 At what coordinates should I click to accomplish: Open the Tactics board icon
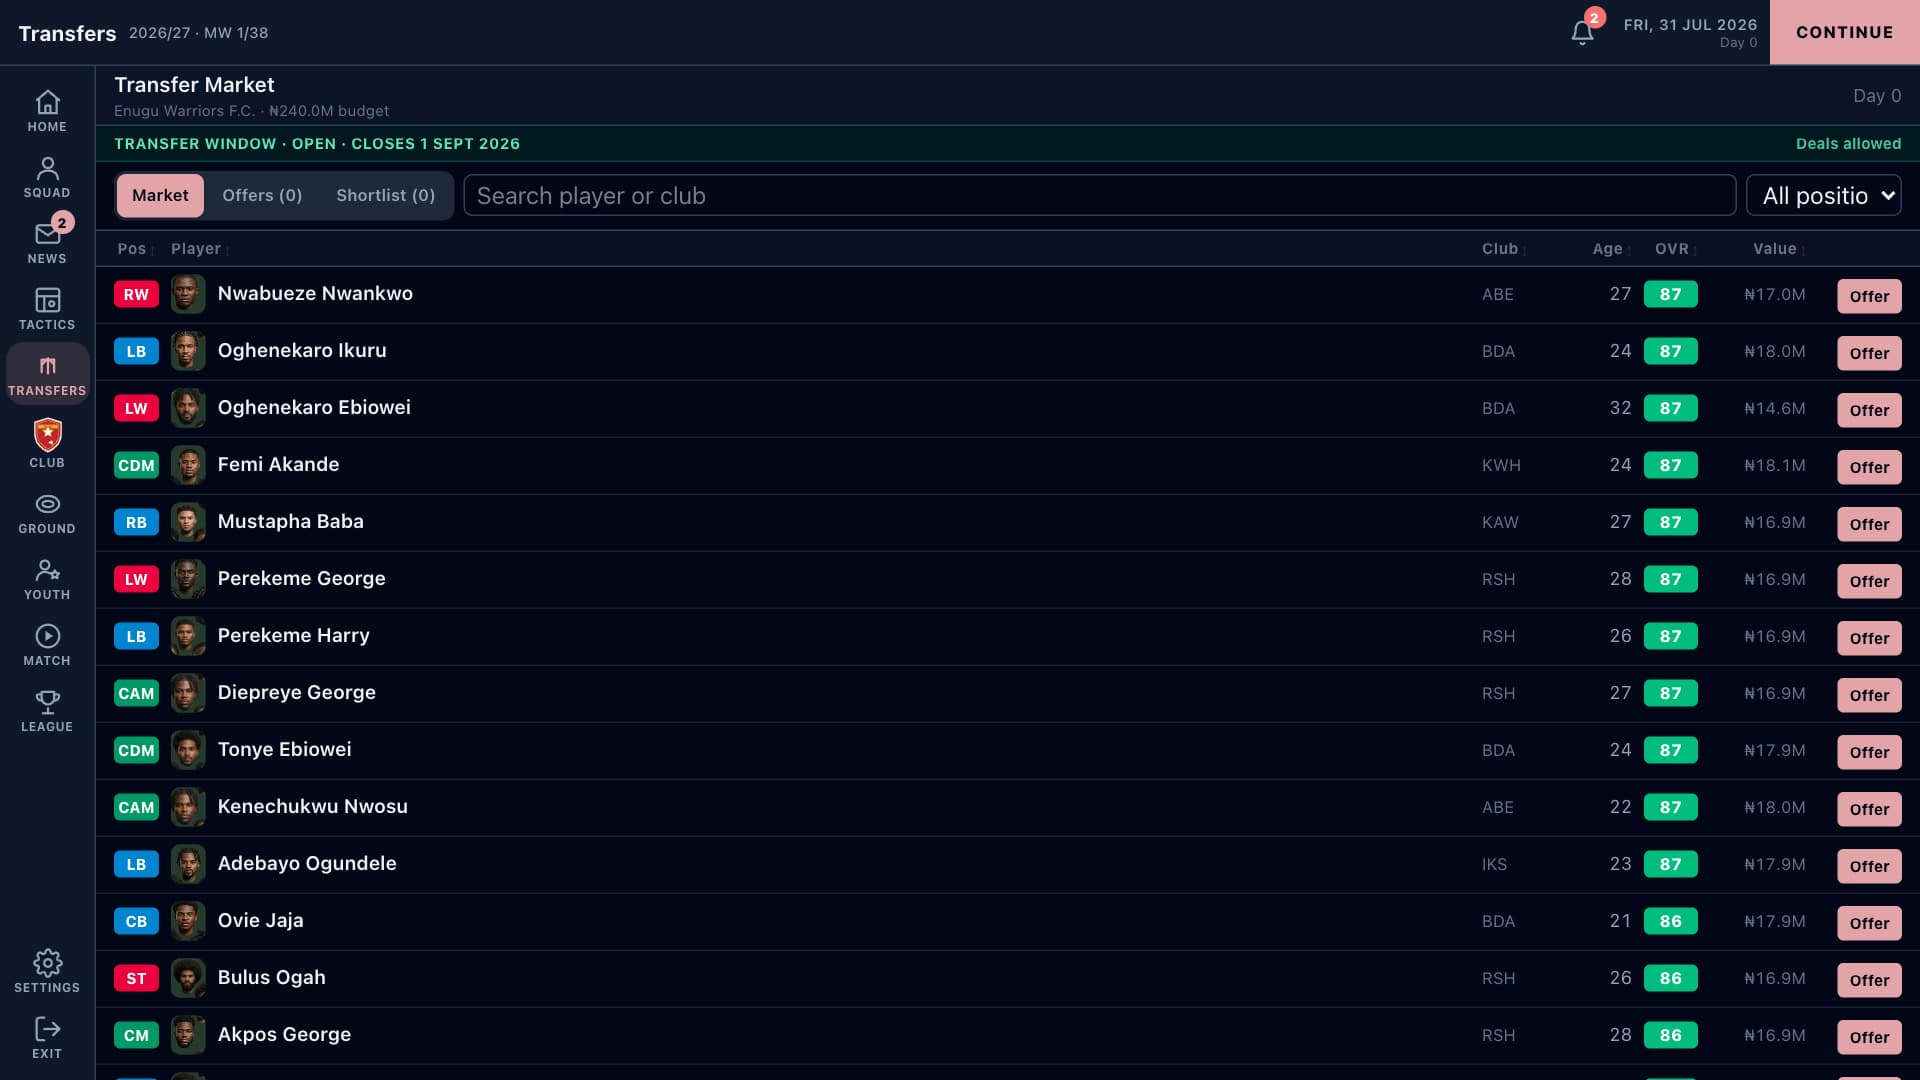click(47, 309)
